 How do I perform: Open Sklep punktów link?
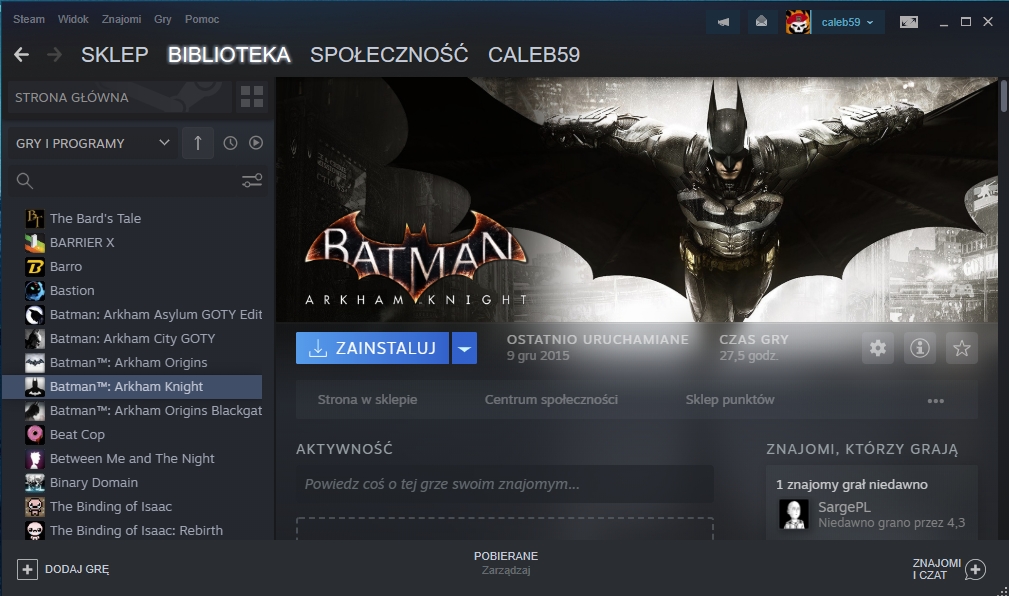click(730, 400)
